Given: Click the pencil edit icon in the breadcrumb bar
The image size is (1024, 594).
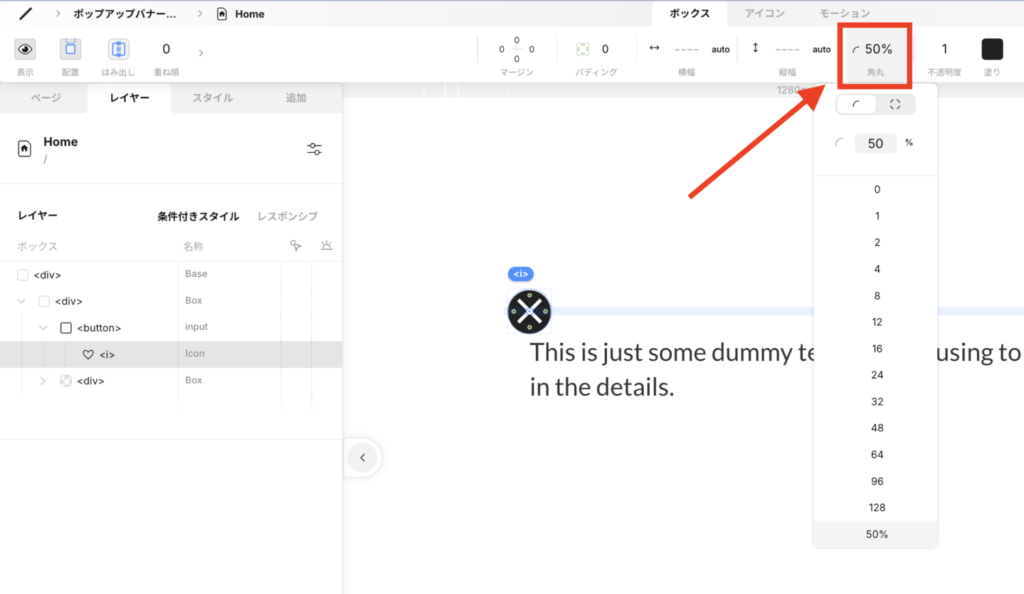Looking at the screenshot, I should [25, 14].
